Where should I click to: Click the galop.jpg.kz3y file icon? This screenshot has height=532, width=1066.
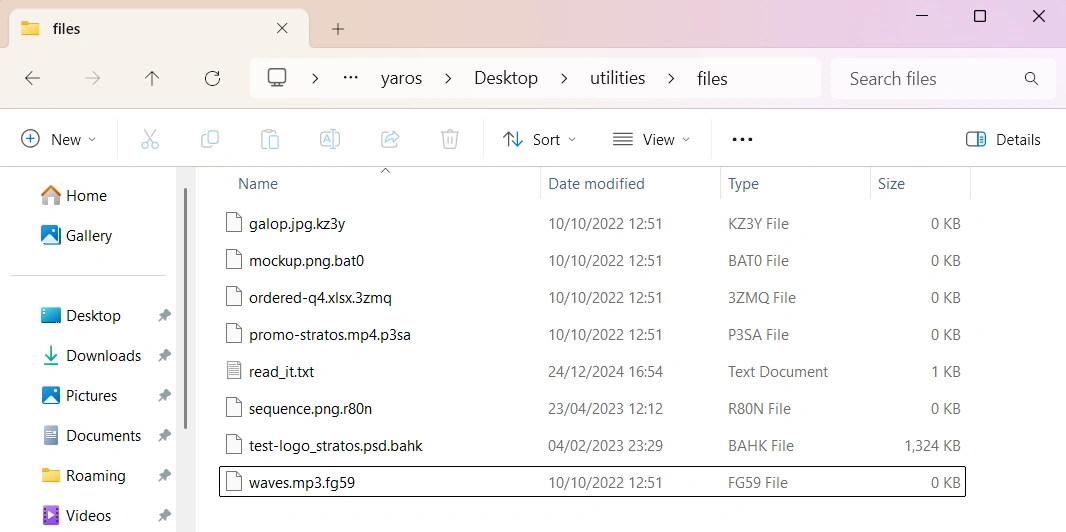(x=234, y=224)
